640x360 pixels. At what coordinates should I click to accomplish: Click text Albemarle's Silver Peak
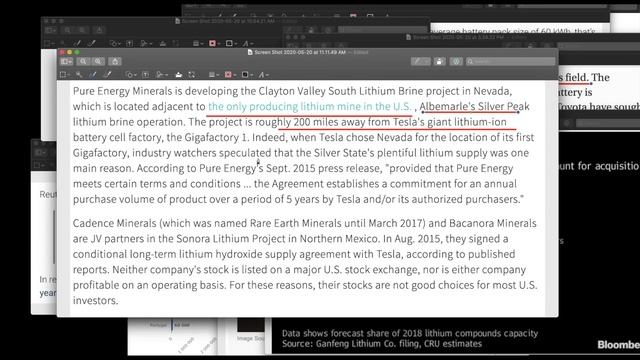point(474,107)
